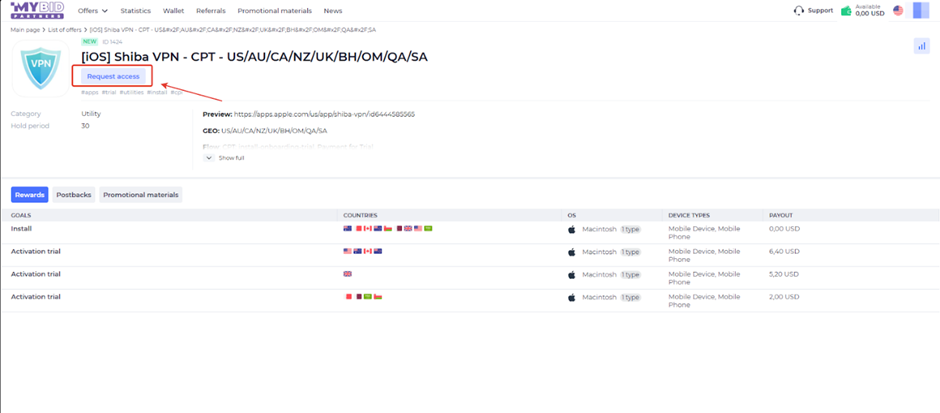Open Promotional materials in top navigation
This screenshot has width=940, height=413.
(275, 11)
